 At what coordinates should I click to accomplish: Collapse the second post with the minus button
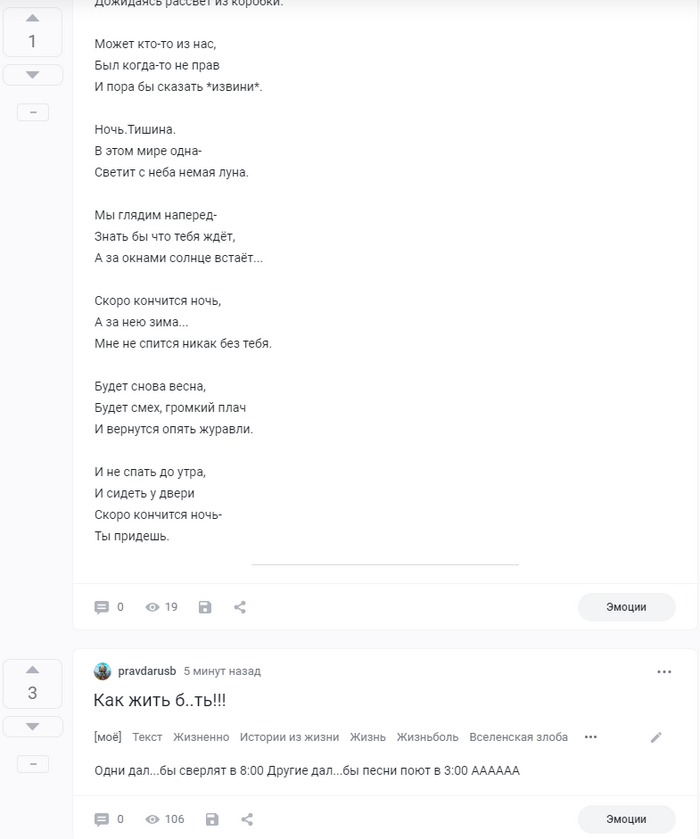tap(33, 763)
